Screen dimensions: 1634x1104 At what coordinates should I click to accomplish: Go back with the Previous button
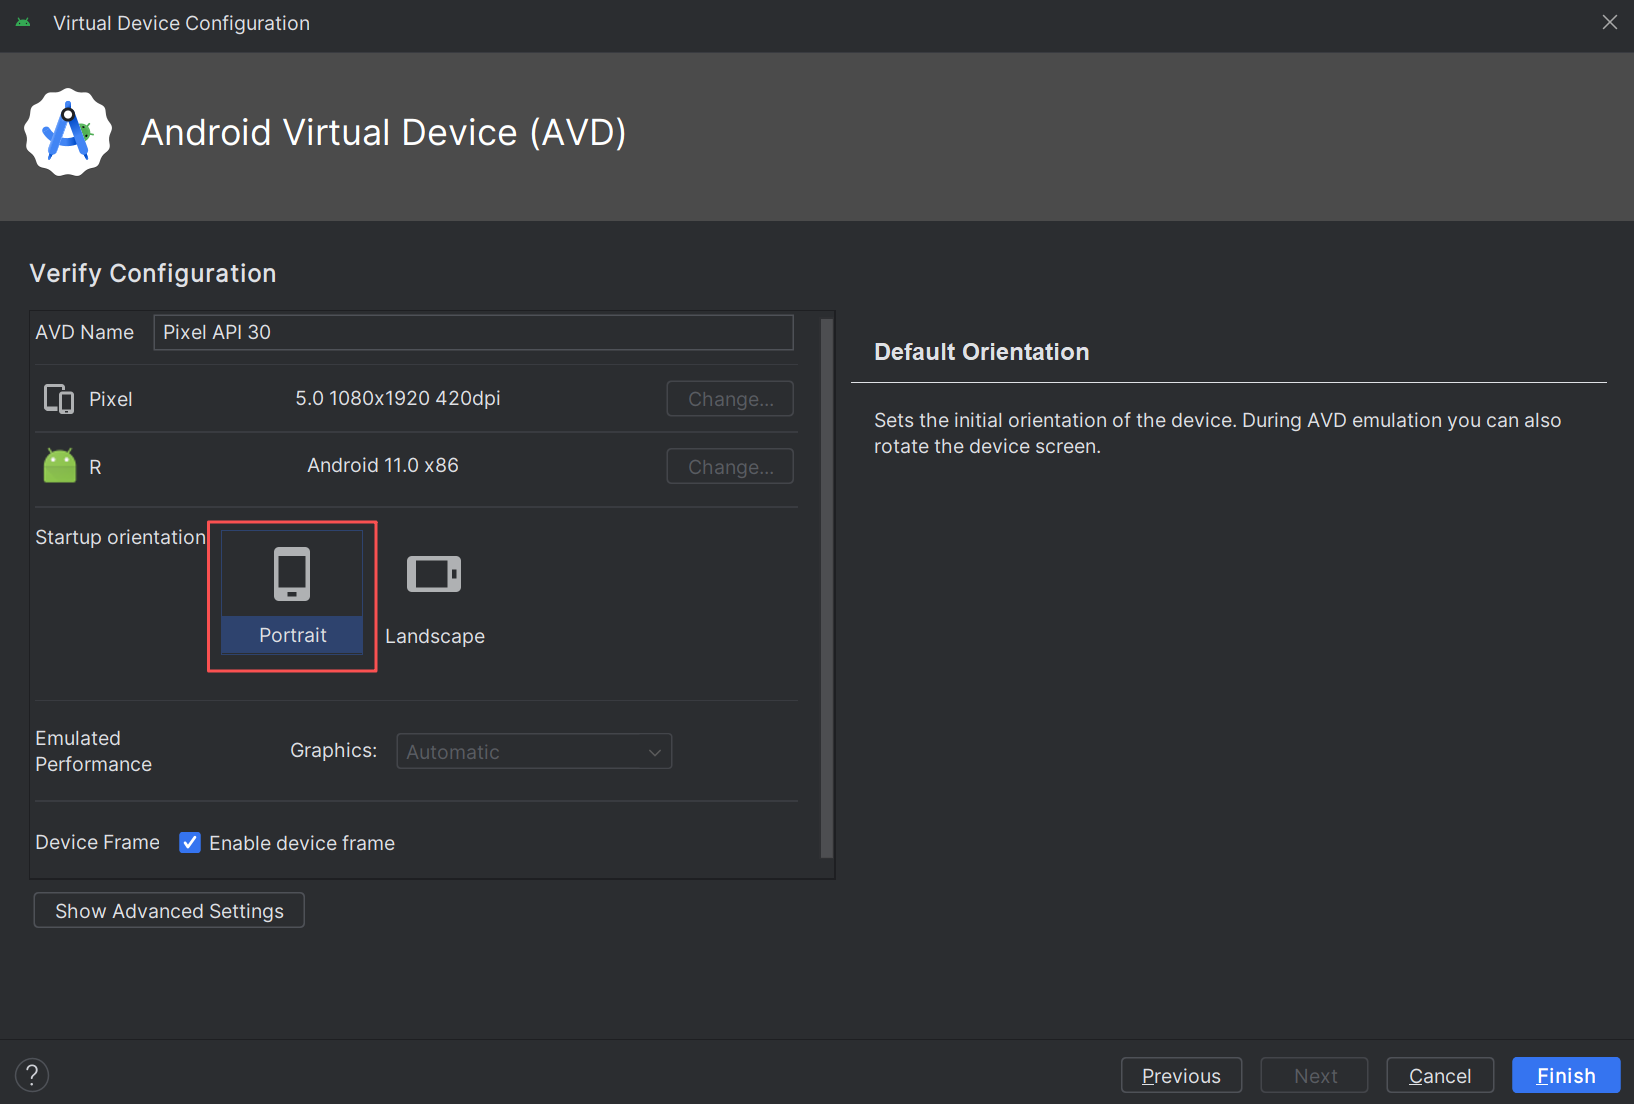[1181, 1076]
